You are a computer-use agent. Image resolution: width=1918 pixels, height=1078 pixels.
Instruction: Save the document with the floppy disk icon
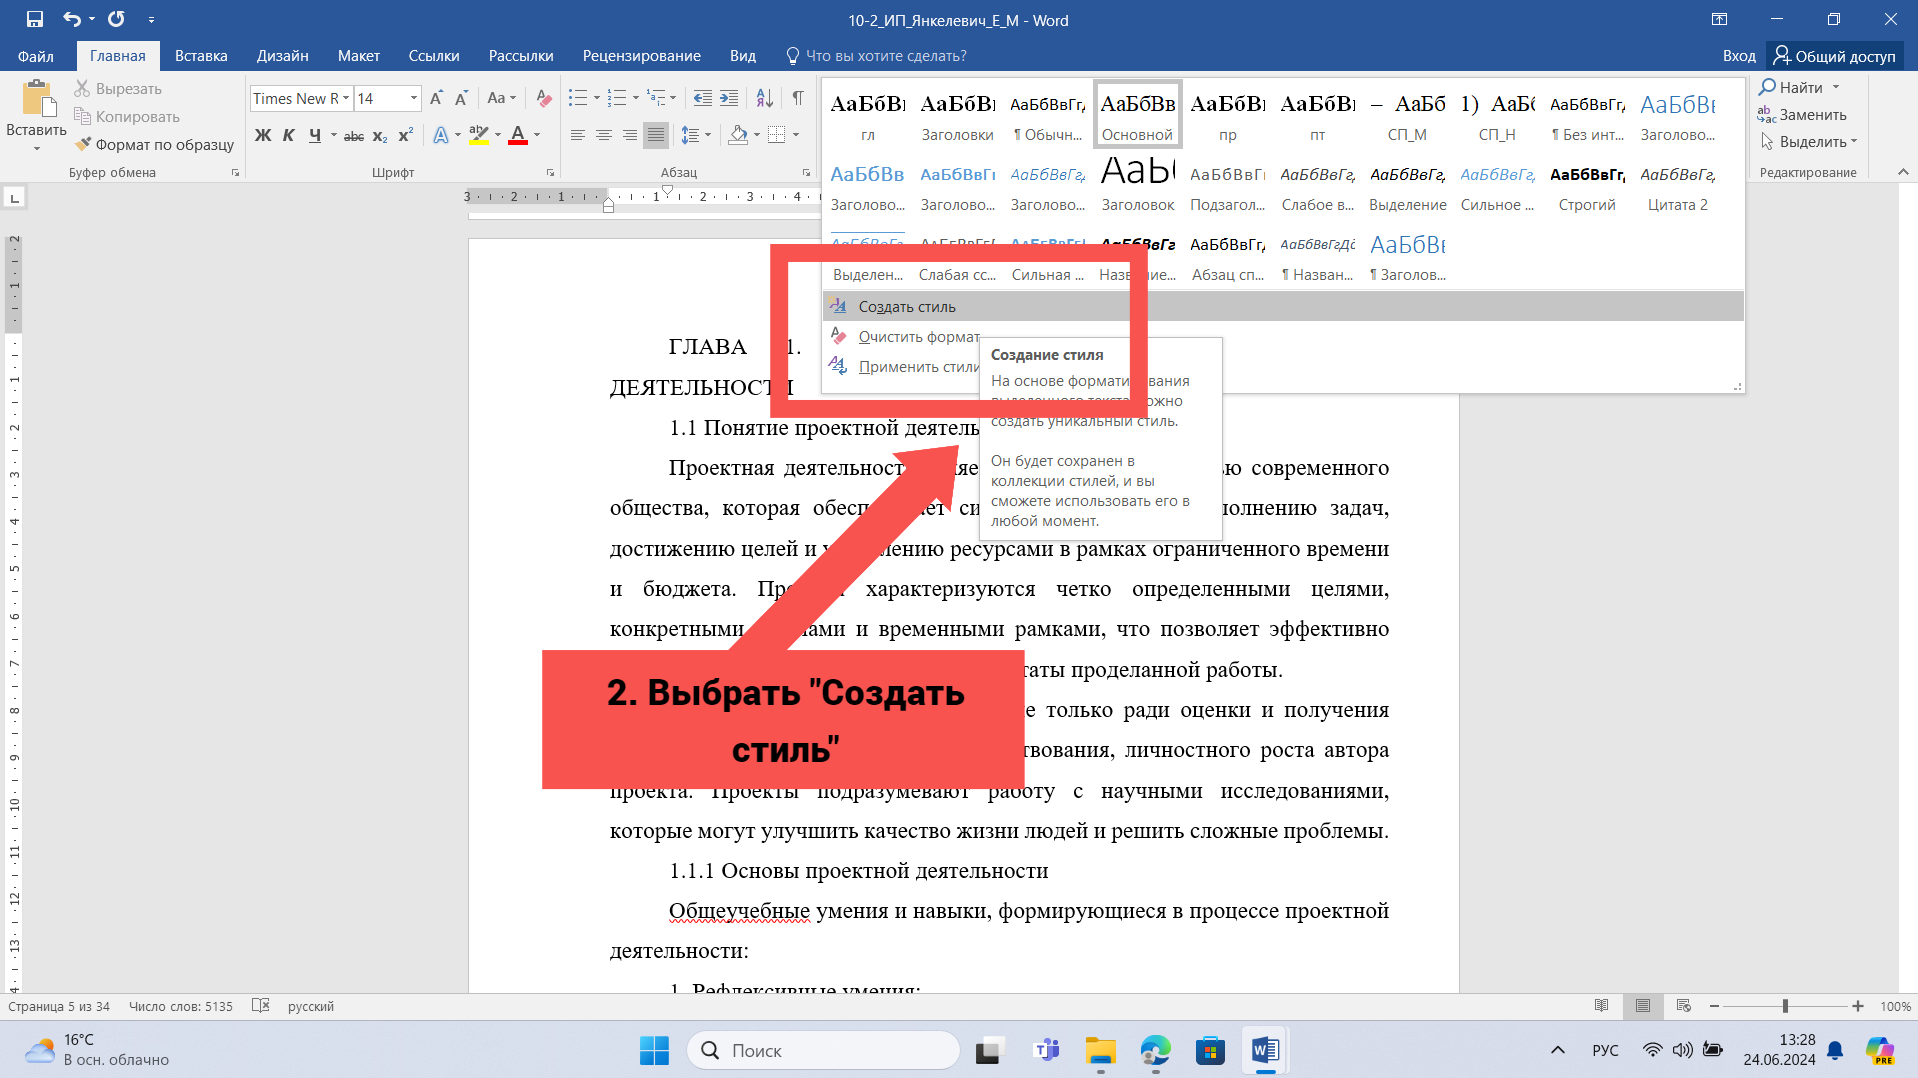point(35,19)
